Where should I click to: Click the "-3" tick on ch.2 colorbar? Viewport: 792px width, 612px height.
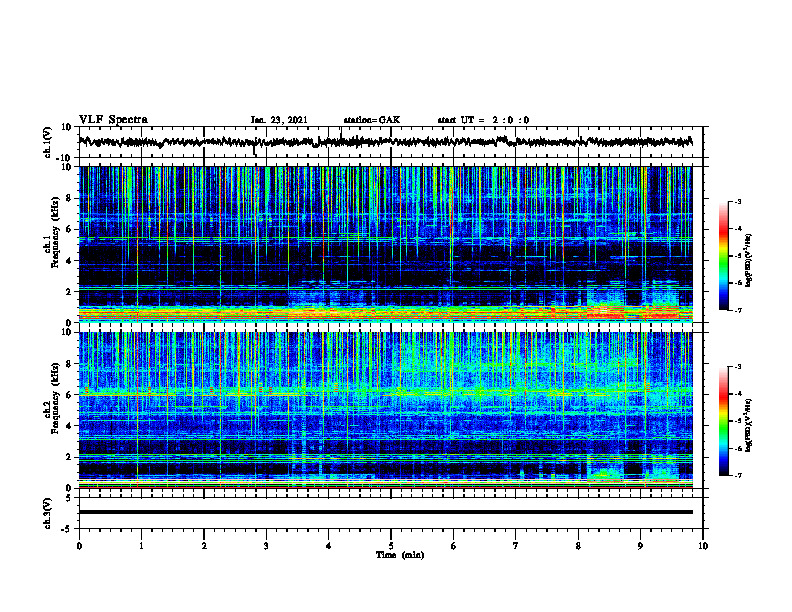pyautogui.click(x=738, y=367)
